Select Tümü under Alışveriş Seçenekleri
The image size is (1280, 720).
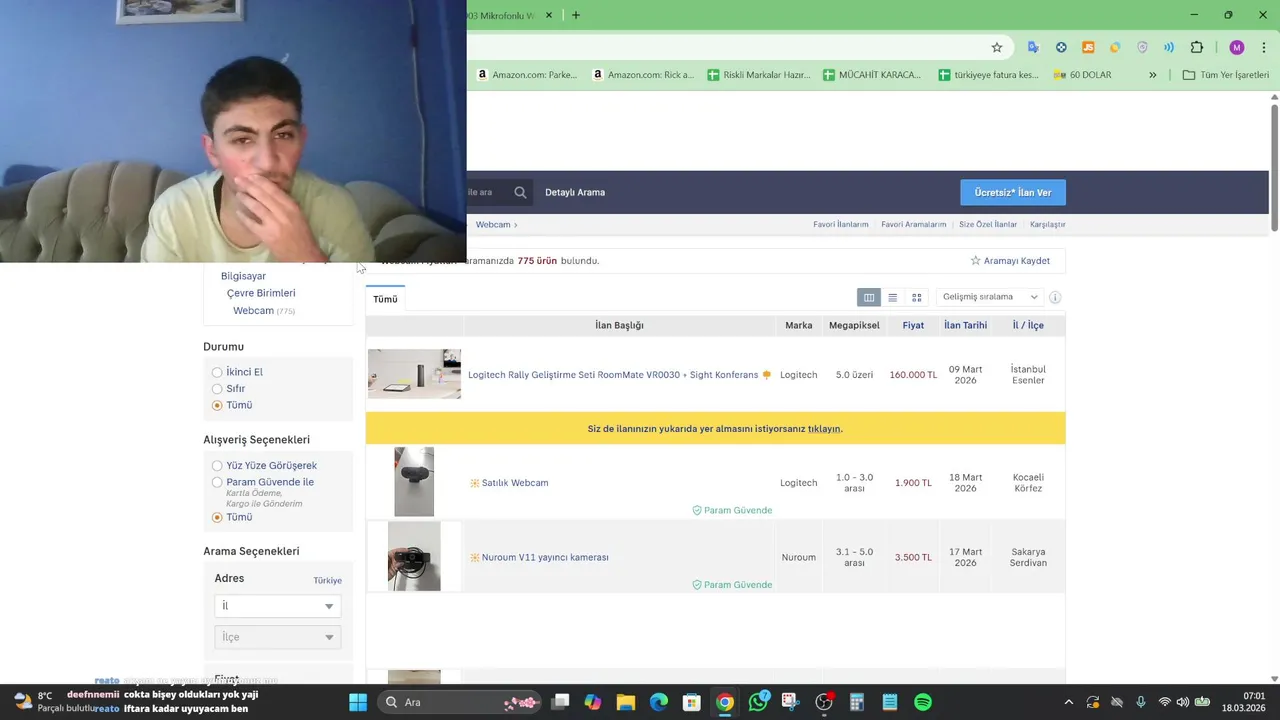point(217,517)
